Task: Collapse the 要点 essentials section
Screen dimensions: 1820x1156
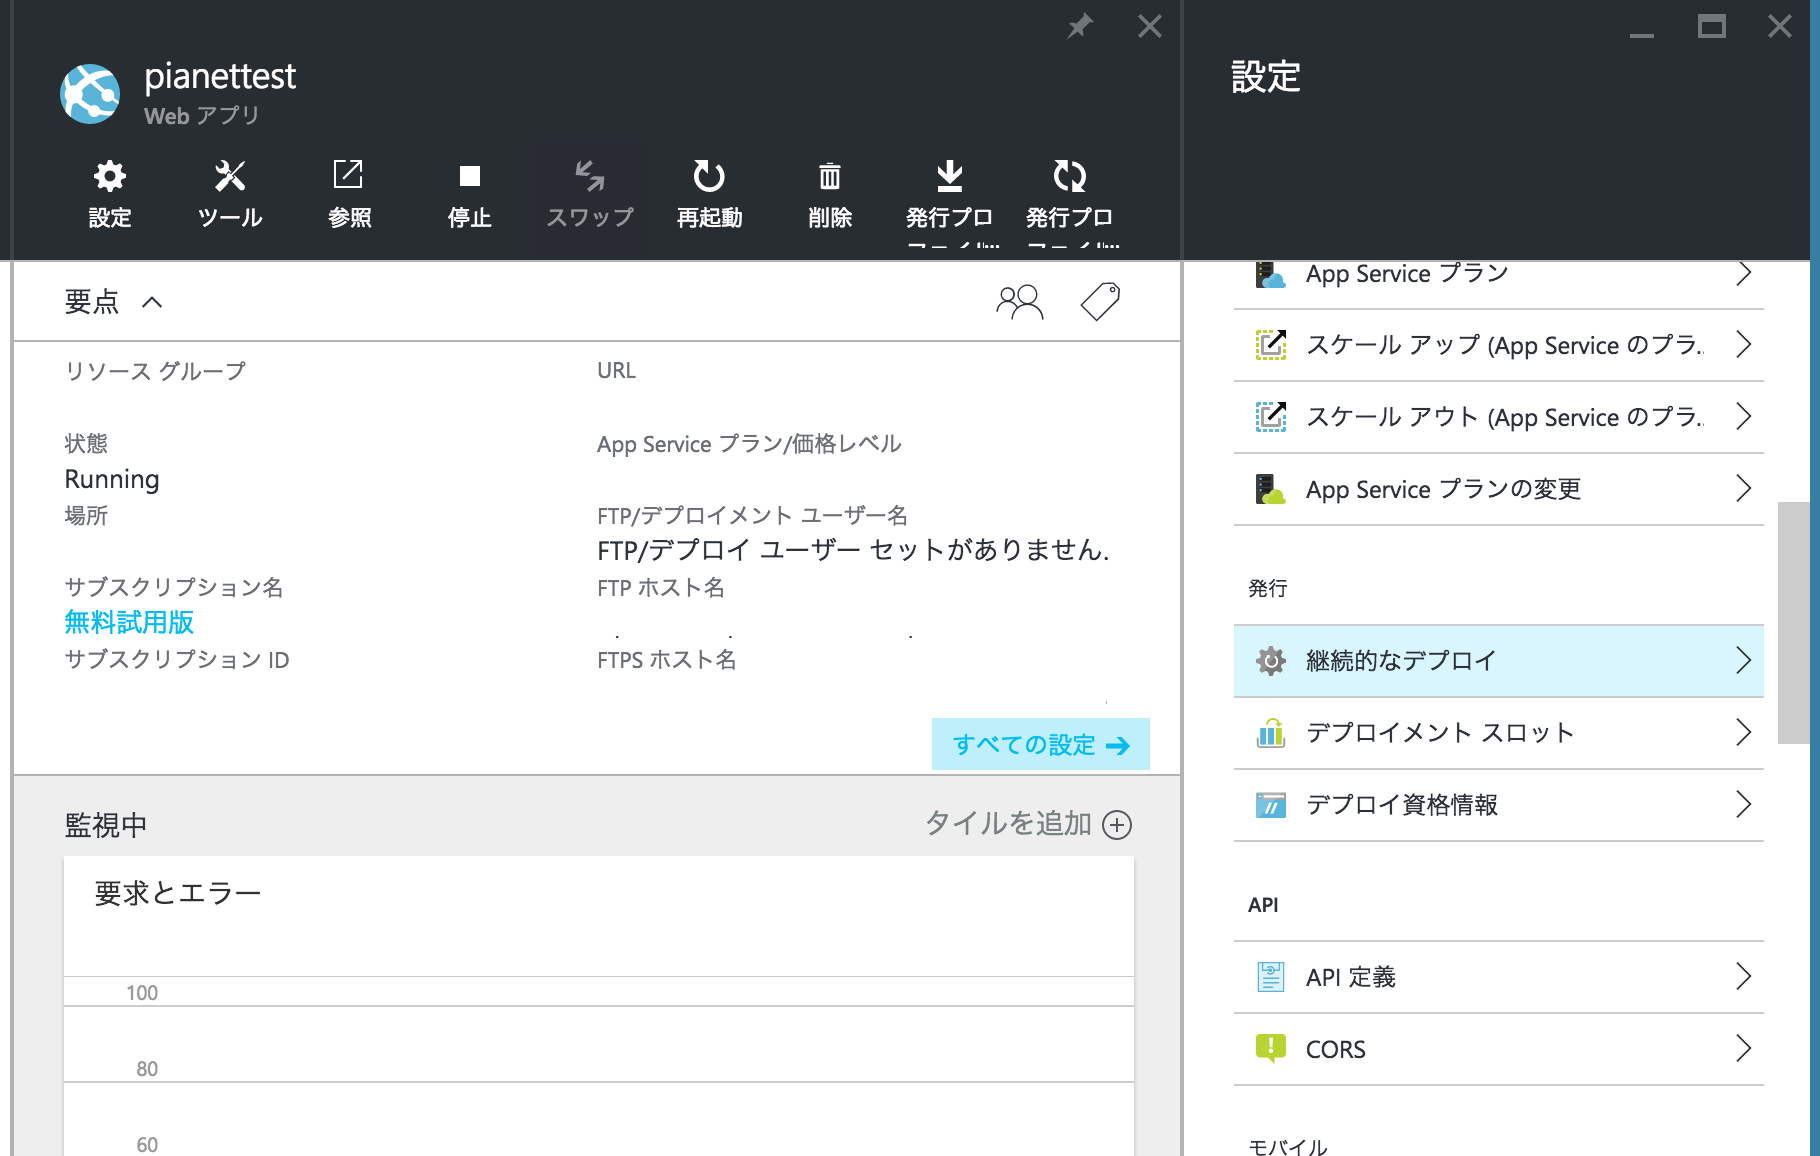Action: coord(152,302)
